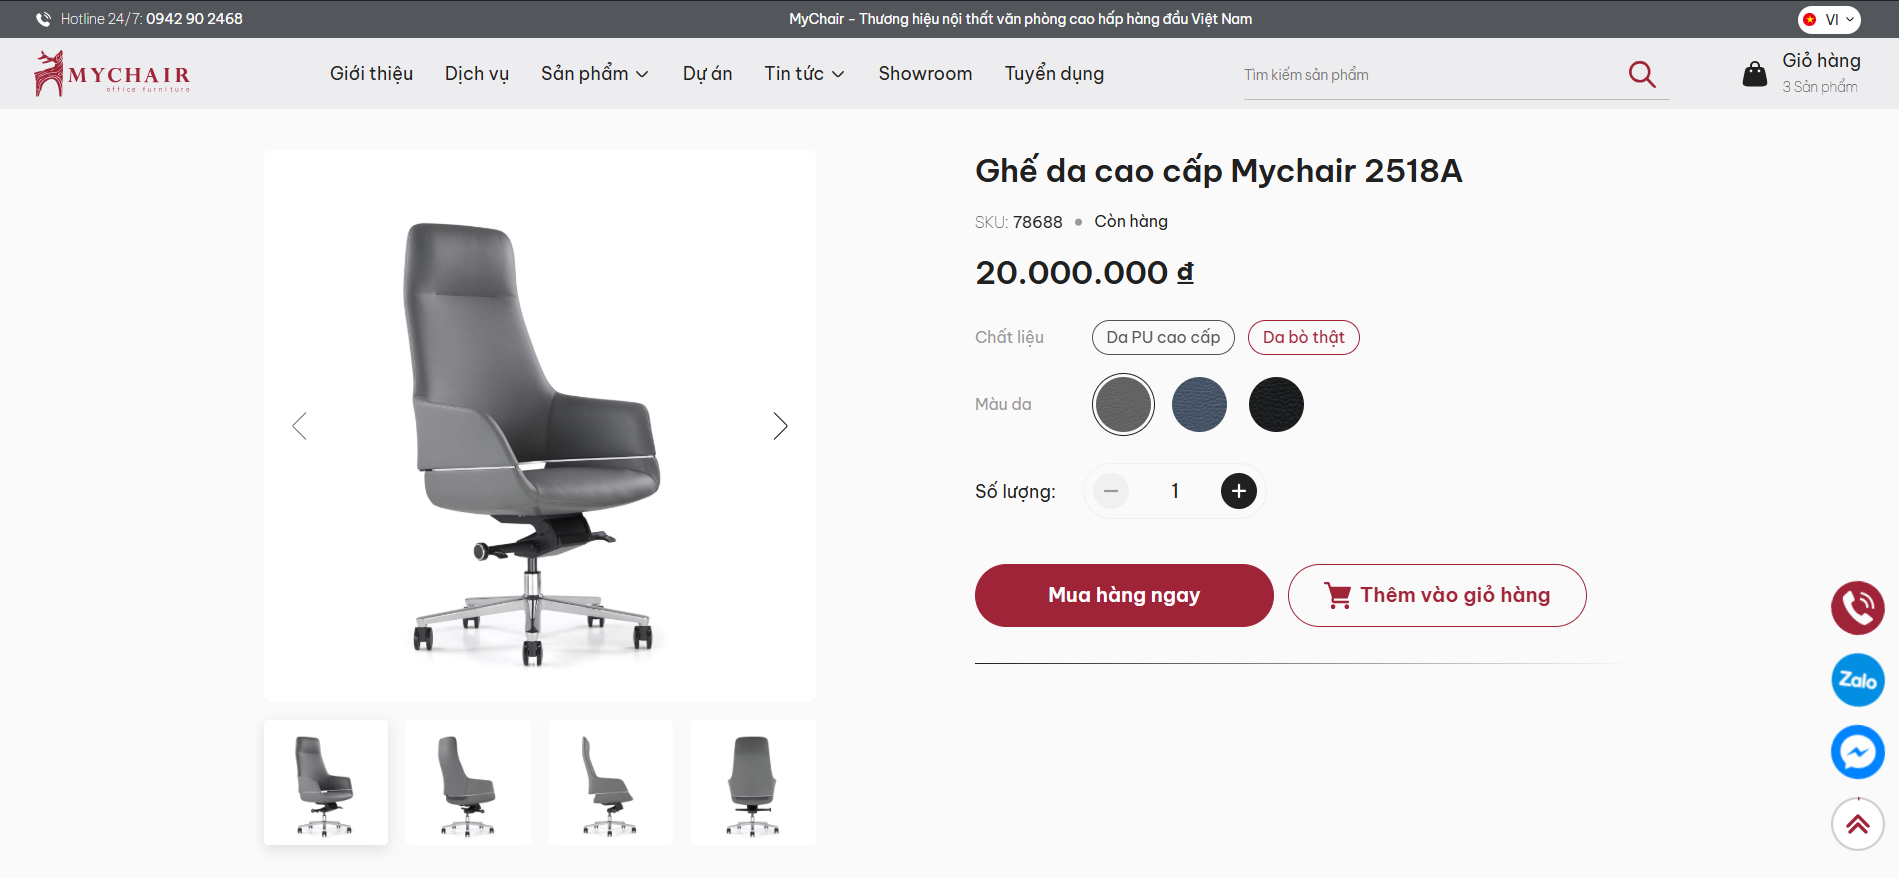Open Facebook Messenger chat icon
This screenshot has height=878, width=1899.
point(1857,752)
